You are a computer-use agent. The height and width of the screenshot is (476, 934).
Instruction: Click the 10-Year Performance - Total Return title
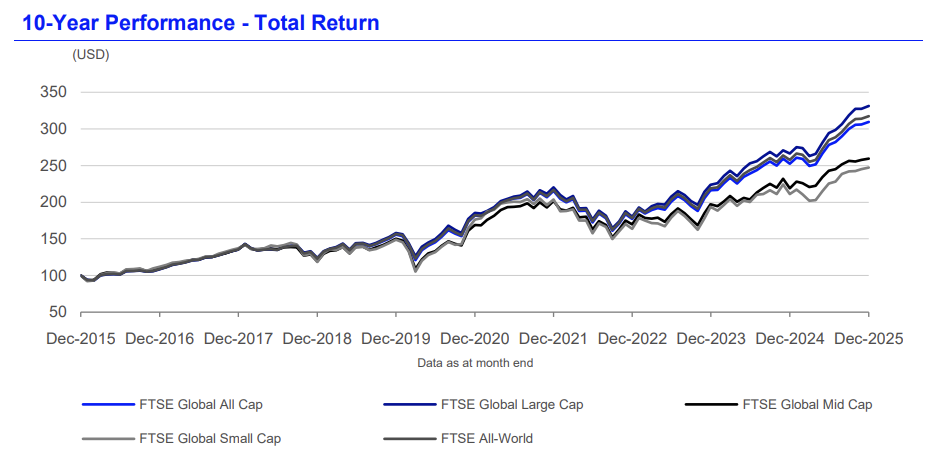tap(197, 21)
